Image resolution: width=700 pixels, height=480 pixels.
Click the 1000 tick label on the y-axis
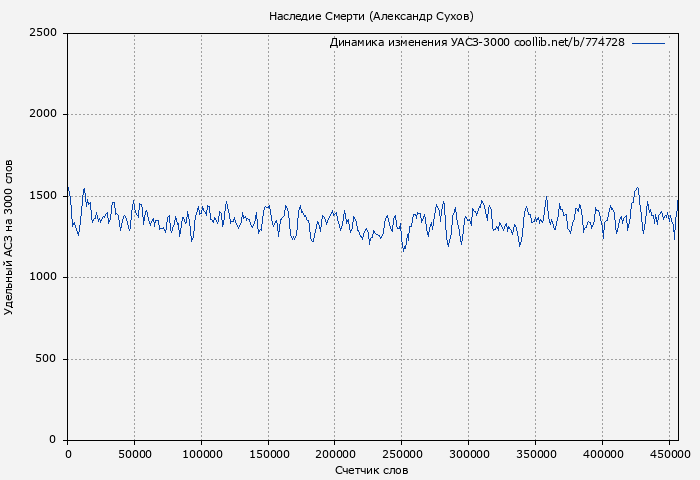42,277
